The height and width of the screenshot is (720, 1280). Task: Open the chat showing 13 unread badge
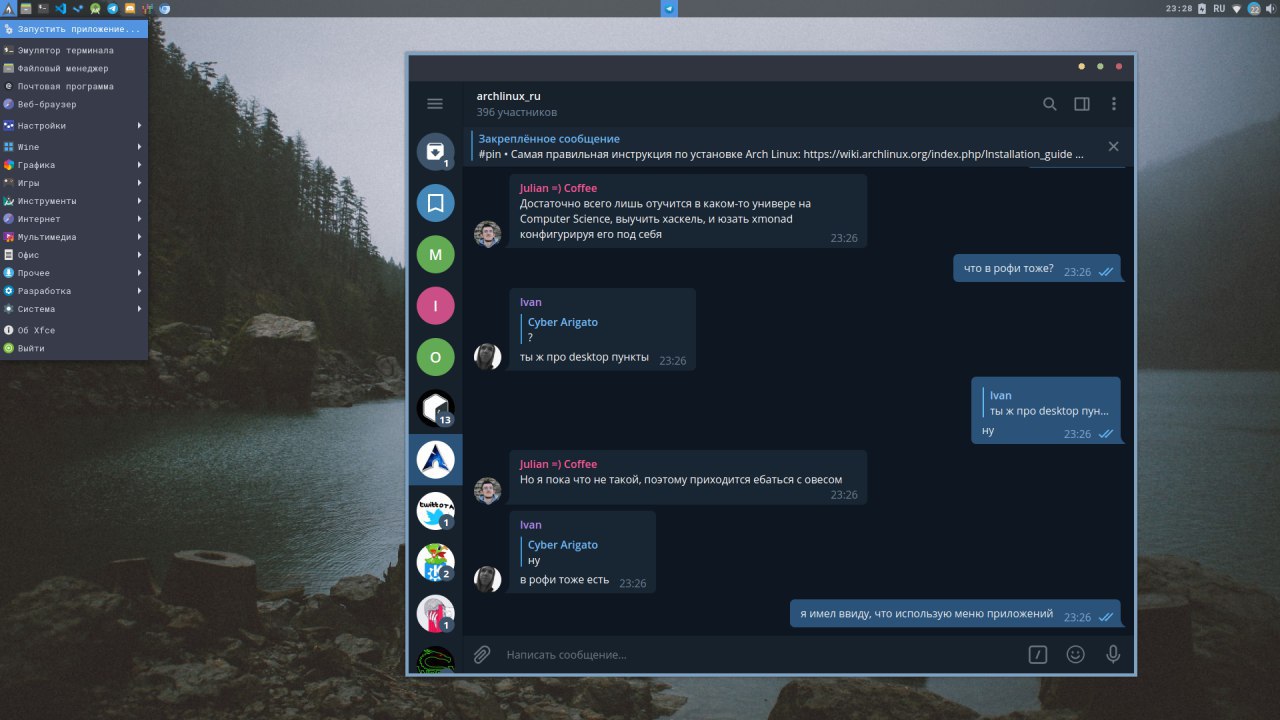click(x=435, y=408)
